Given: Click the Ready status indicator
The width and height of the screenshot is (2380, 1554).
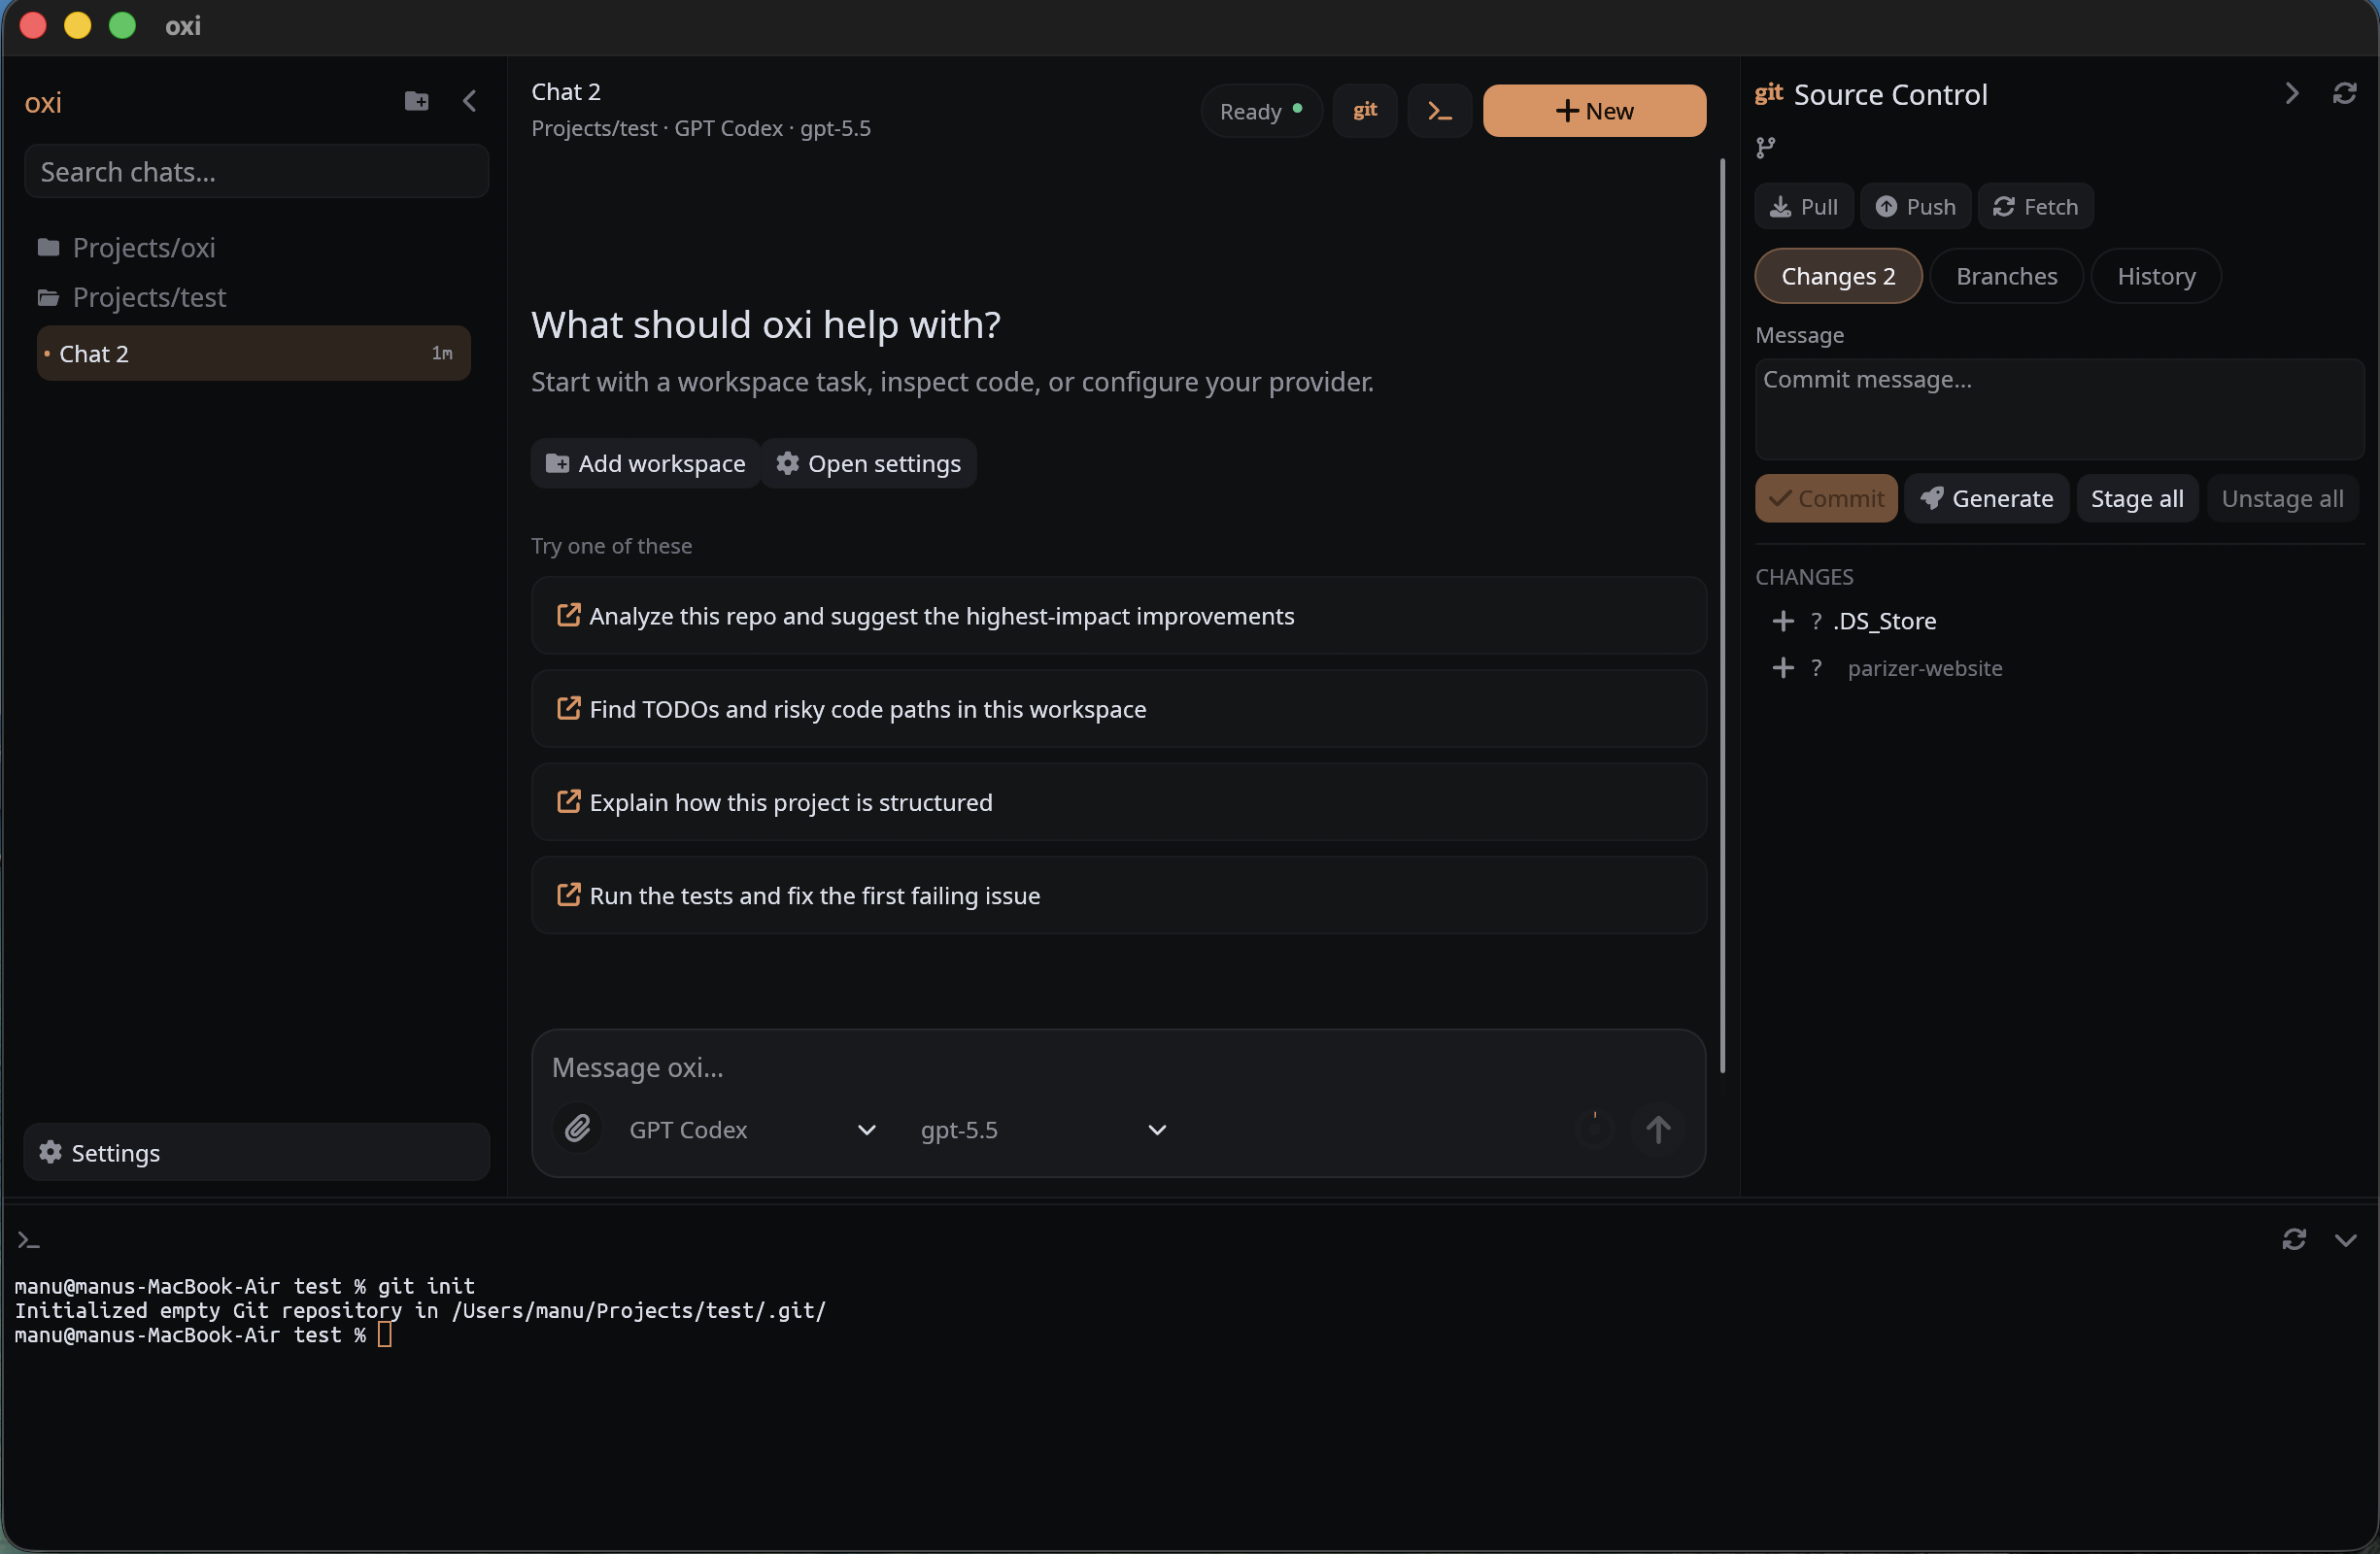Looking at the screenshot, I should [x=1261, y=111].
